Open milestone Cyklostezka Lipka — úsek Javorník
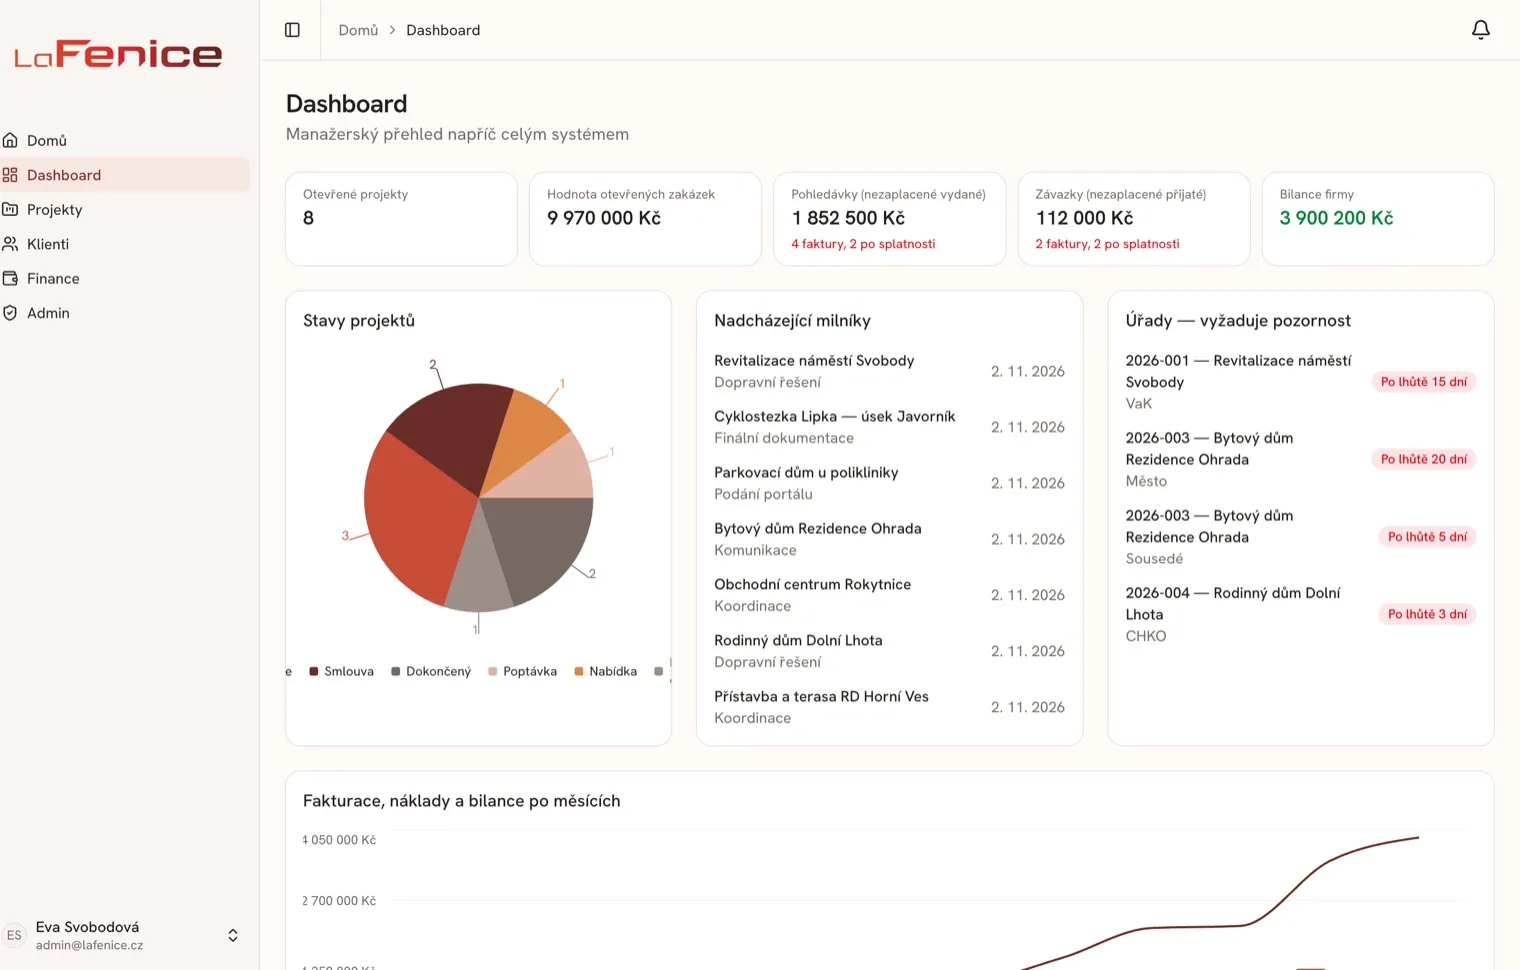The height and width of the screenshot is (970, 1520). (x=889, y=427)
